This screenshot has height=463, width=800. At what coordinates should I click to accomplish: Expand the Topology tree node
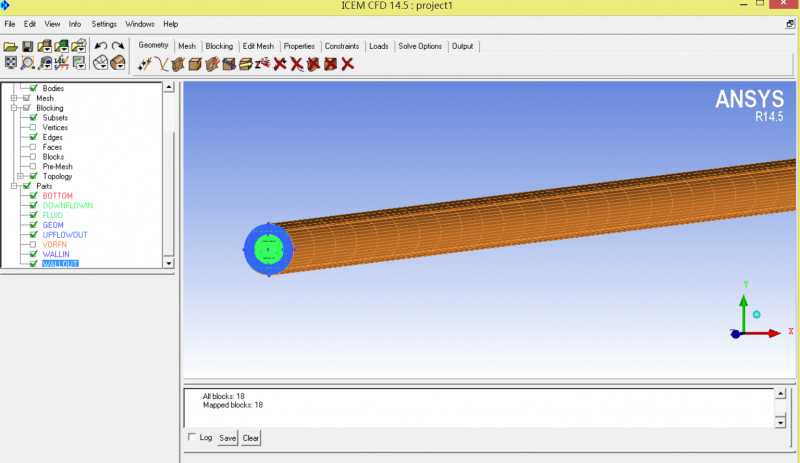coord(20,176)
